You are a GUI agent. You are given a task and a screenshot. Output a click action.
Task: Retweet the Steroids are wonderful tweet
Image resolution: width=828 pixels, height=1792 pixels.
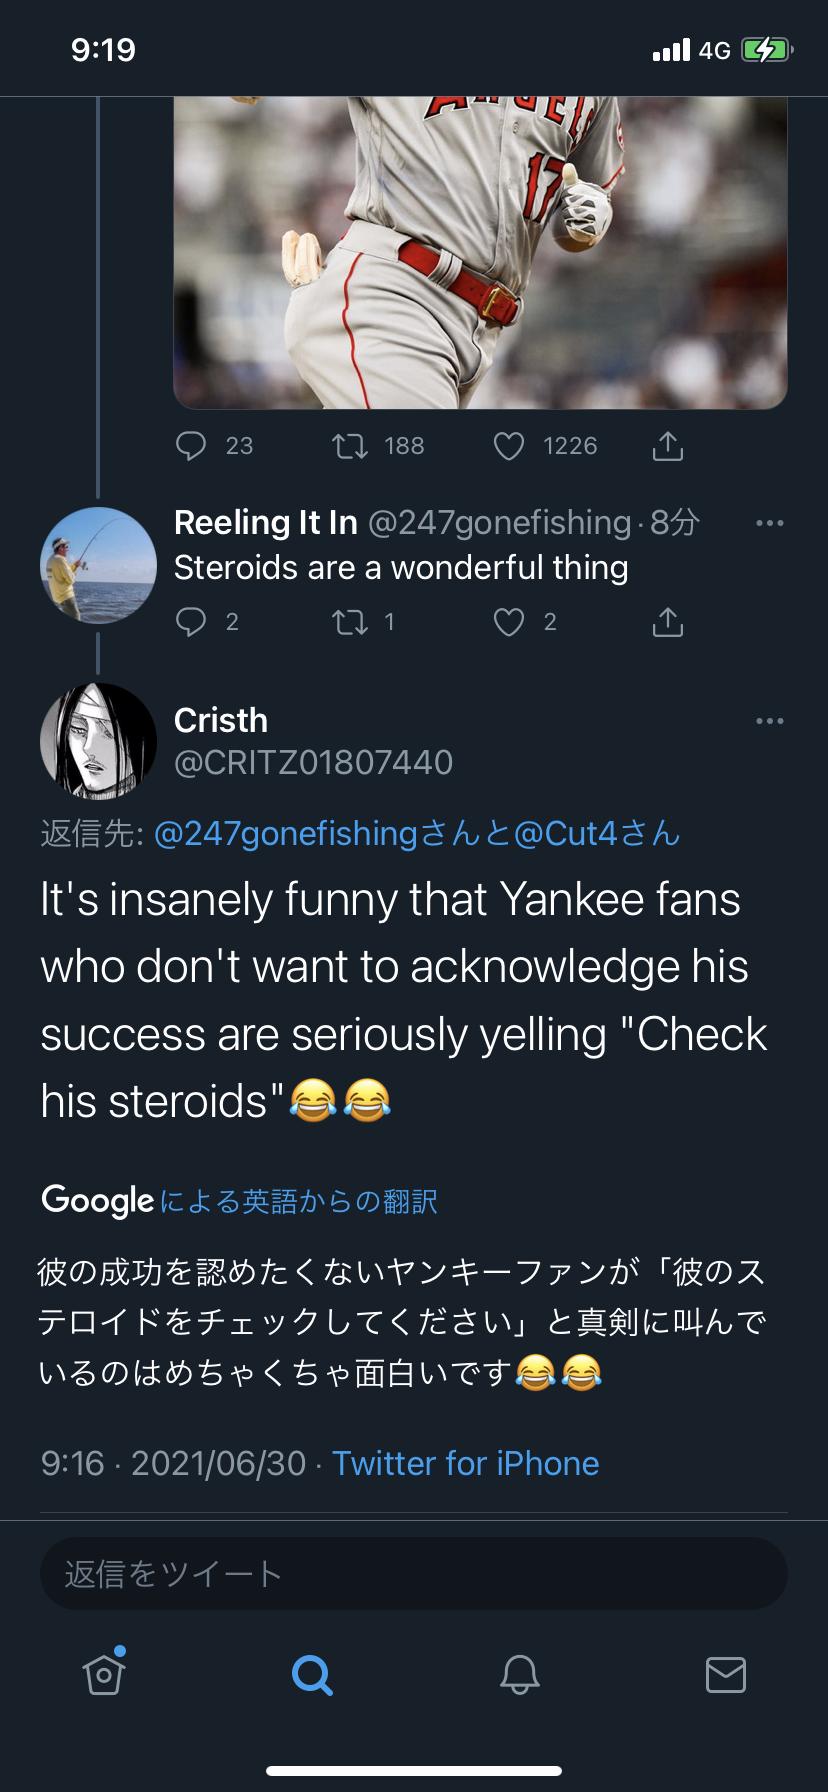(x=349, y=622)
